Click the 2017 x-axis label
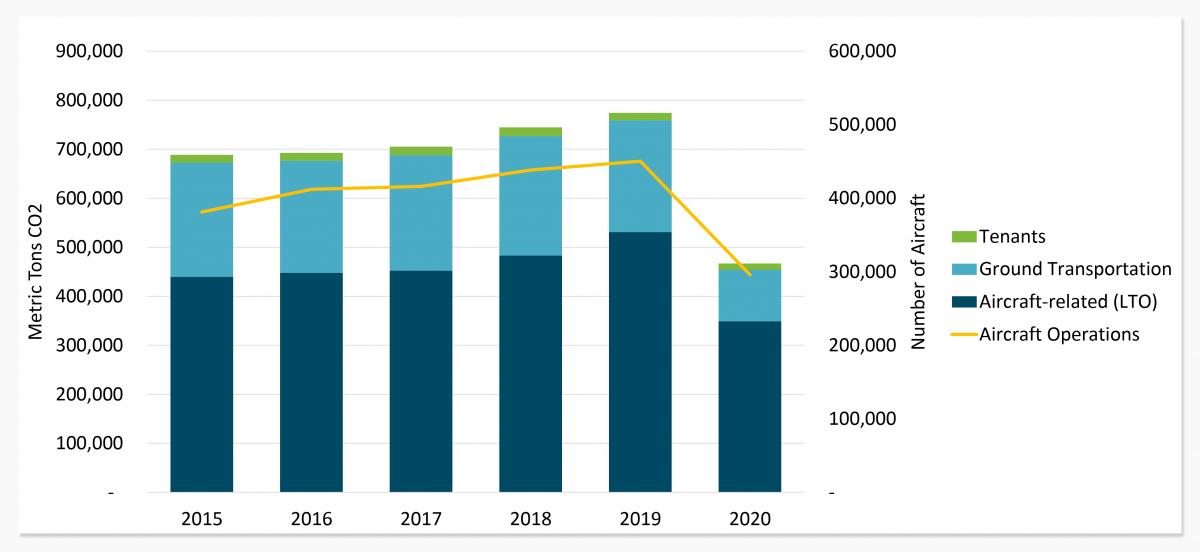Viewport: 1200px width, 552px height. tap(421, 520)
